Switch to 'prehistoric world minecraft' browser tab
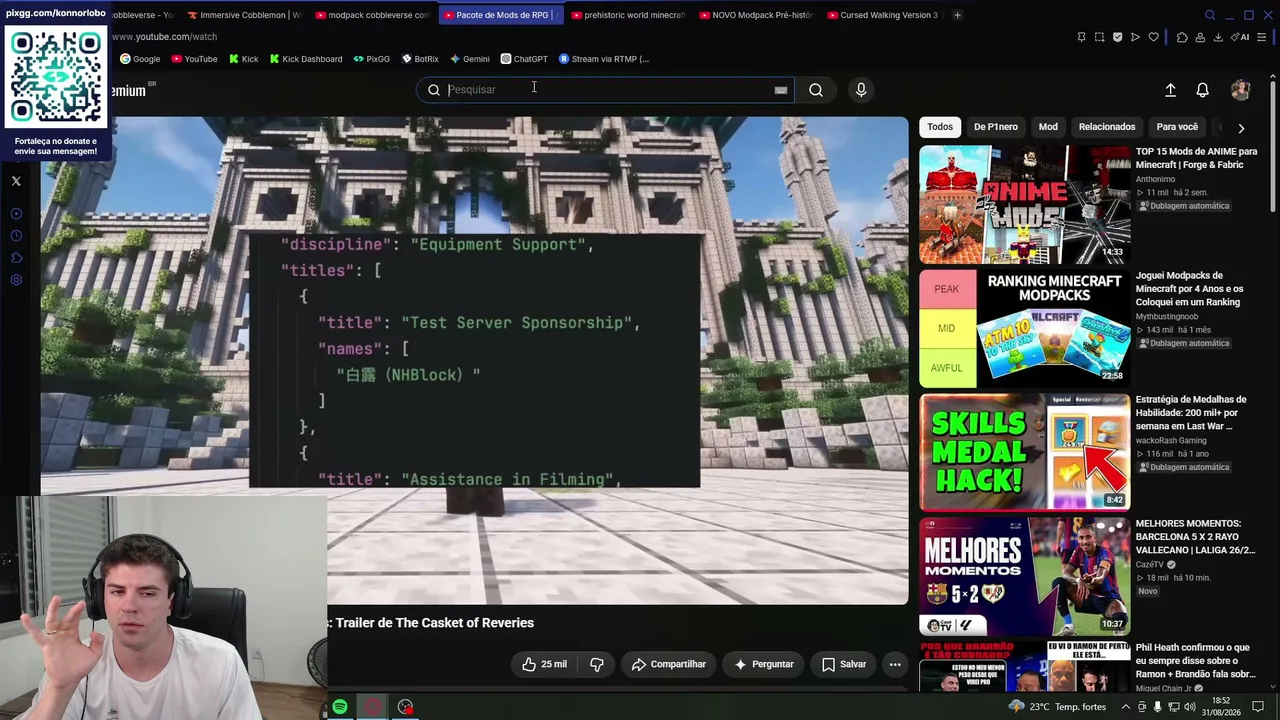The image size is (1280, 720). (628, 15)
